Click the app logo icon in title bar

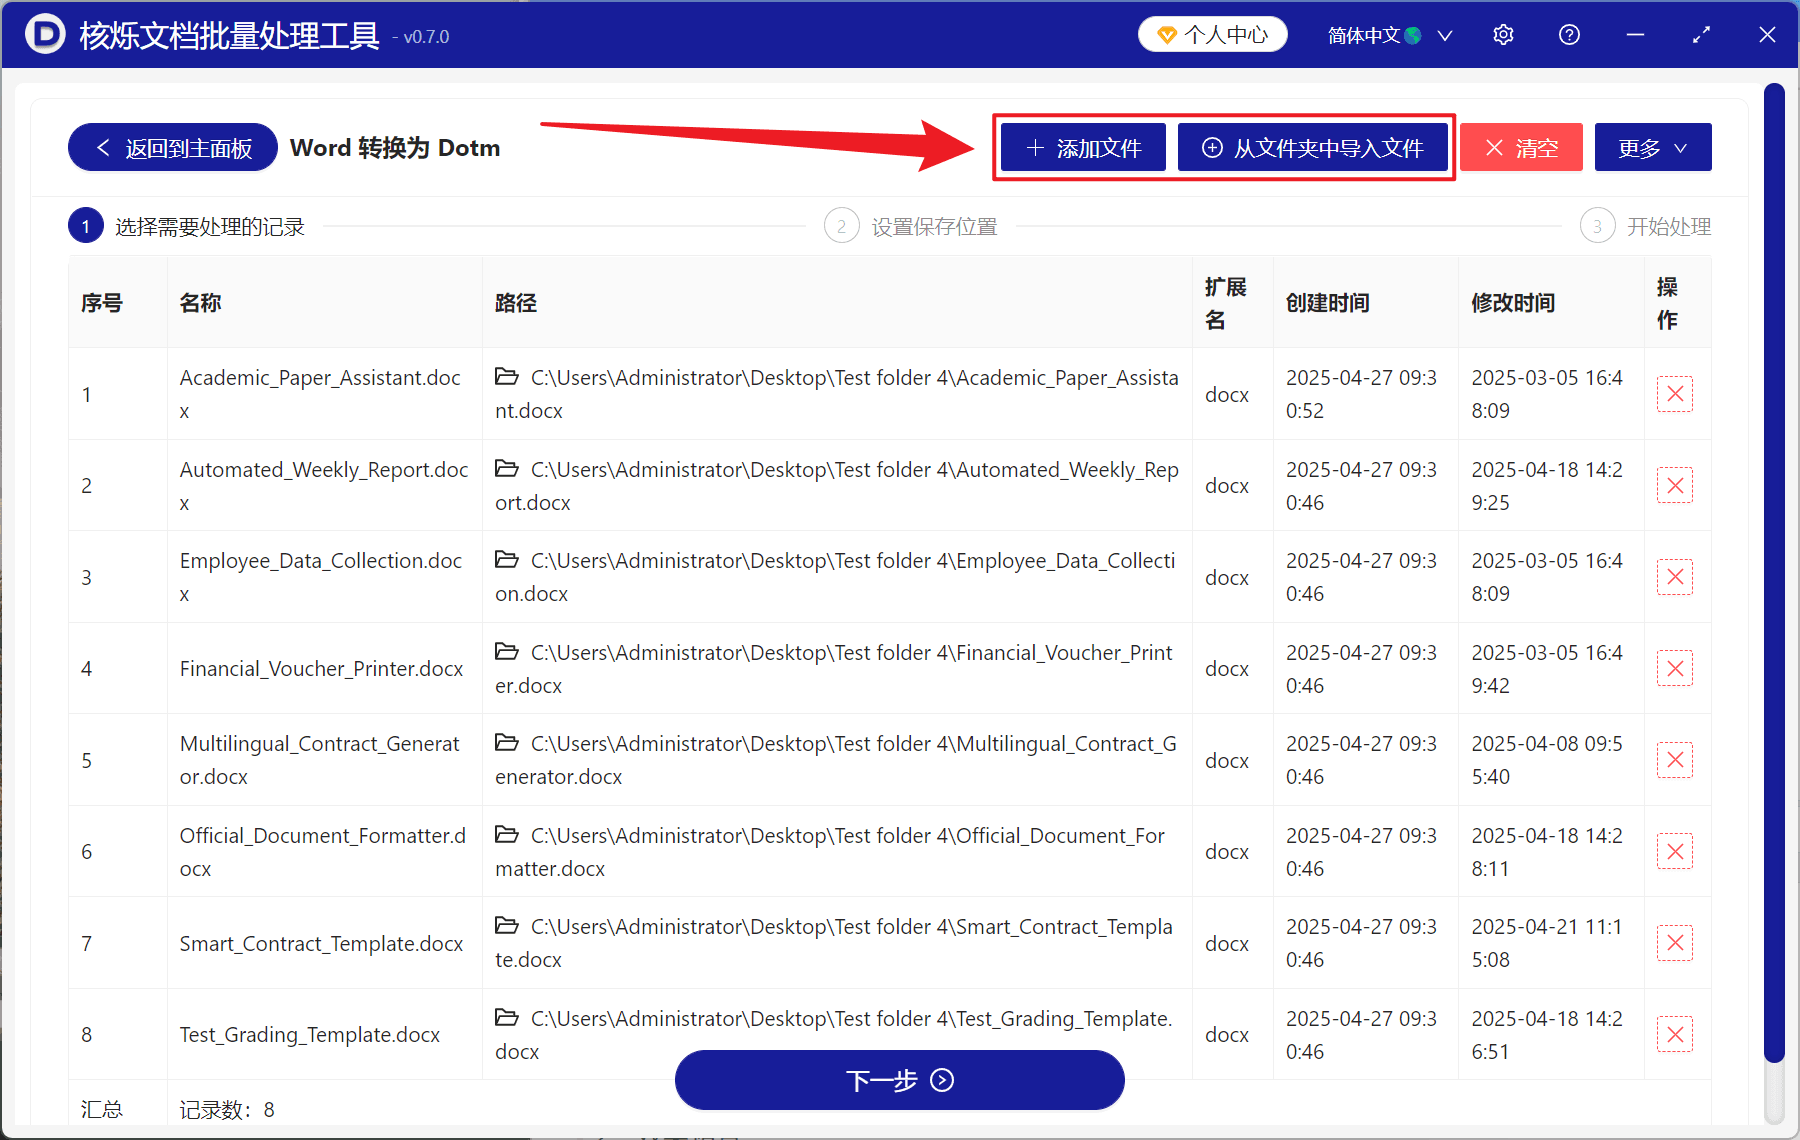pos(44,34)
